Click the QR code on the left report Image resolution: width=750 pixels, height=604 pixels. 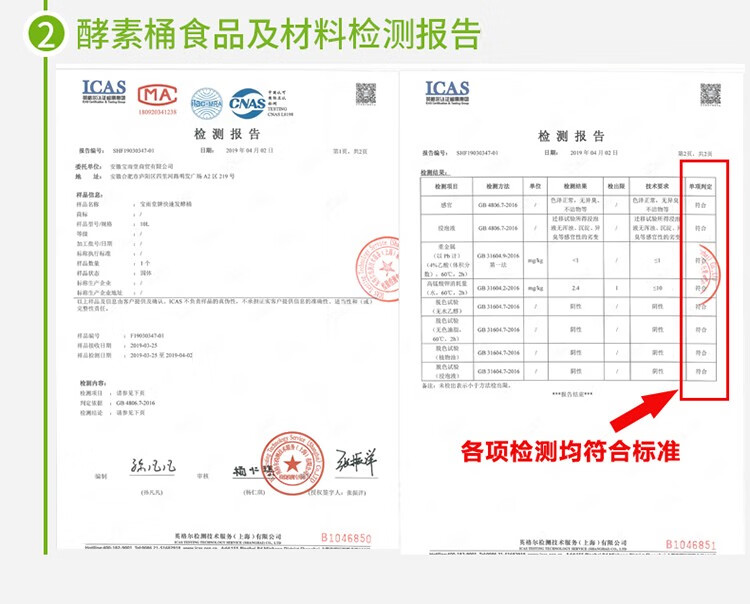pos(366,94)
